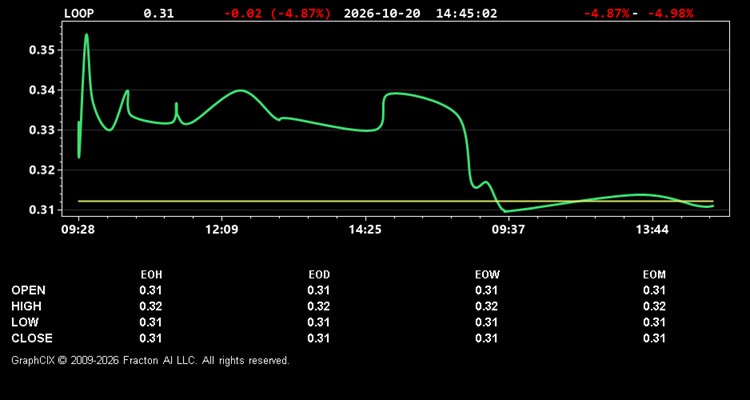The image size is (750, 400).
Task: Click the 0.31 y-axis label
Action: pos(42,210)
